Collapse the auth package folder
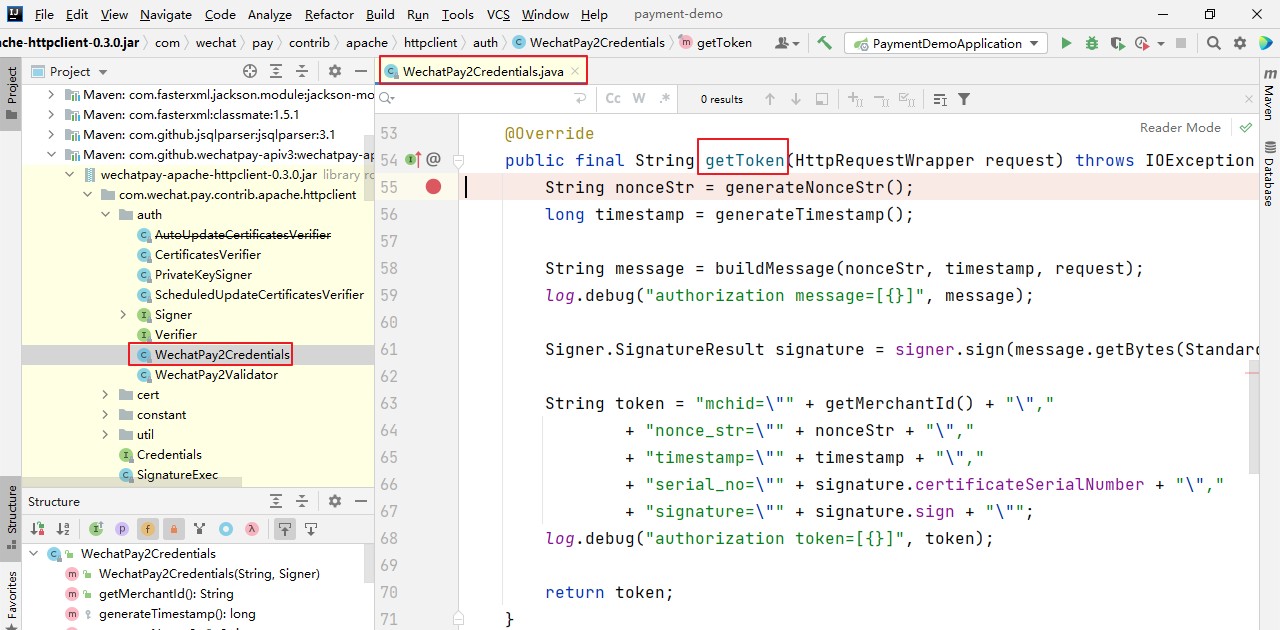 [x=106, y=215]
